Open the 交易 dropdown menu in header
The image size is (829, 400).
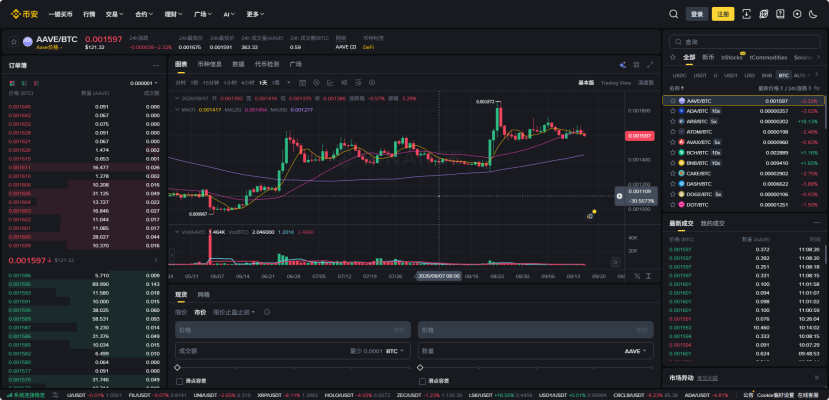pyautogui.click(x=114, y=14)
